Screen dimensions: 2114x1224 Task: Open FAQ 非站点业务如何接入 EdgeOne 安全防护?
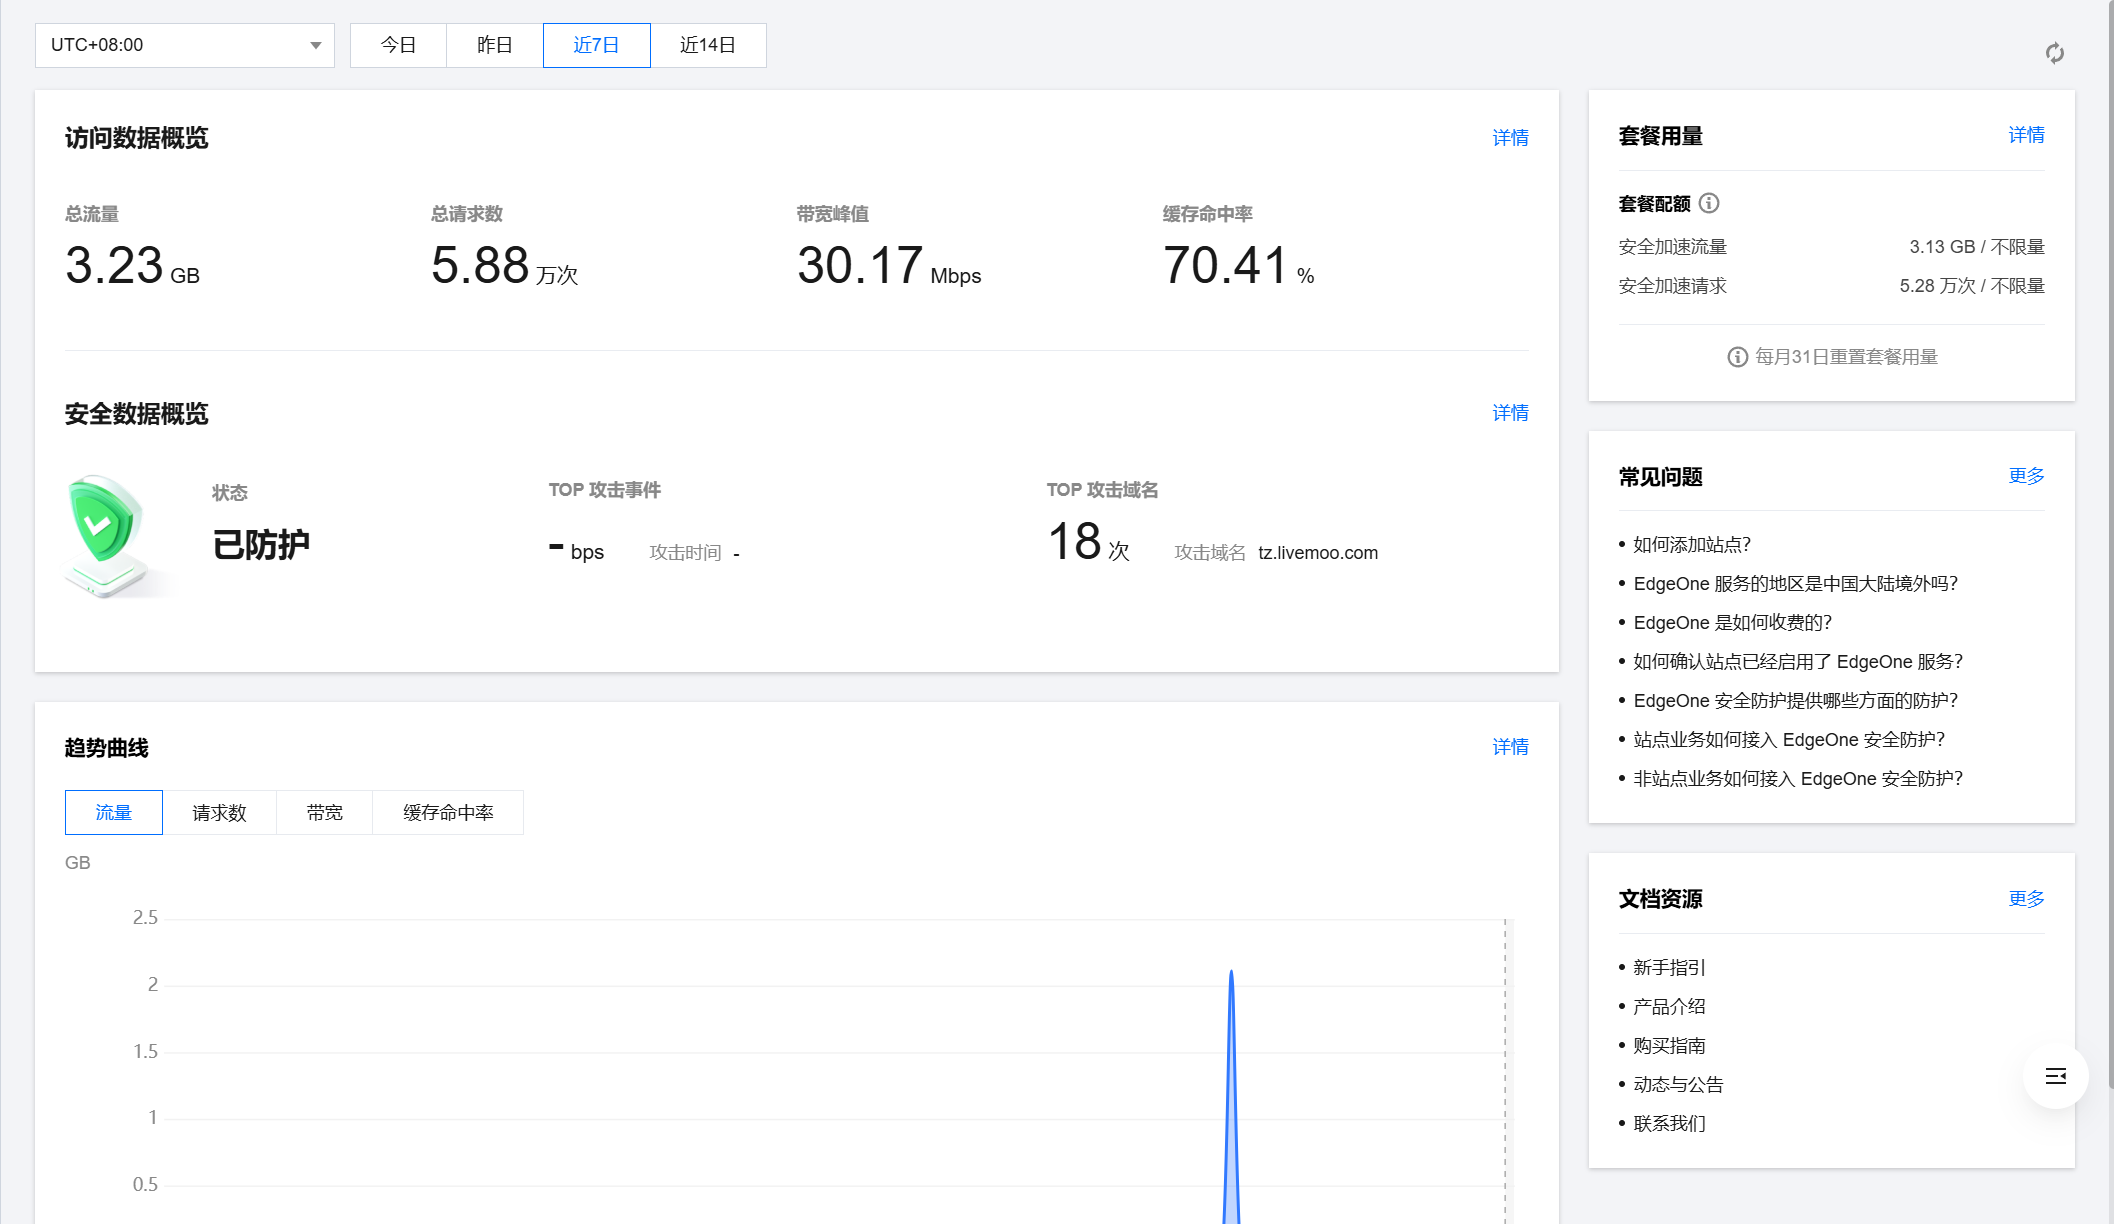click(x=1798, y=779)
